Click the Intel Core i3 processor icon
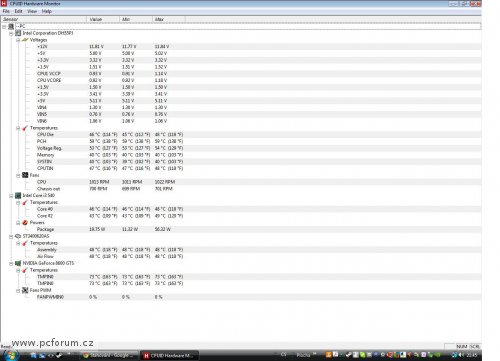This screenshot has width=500, height=361. [18, 195]
